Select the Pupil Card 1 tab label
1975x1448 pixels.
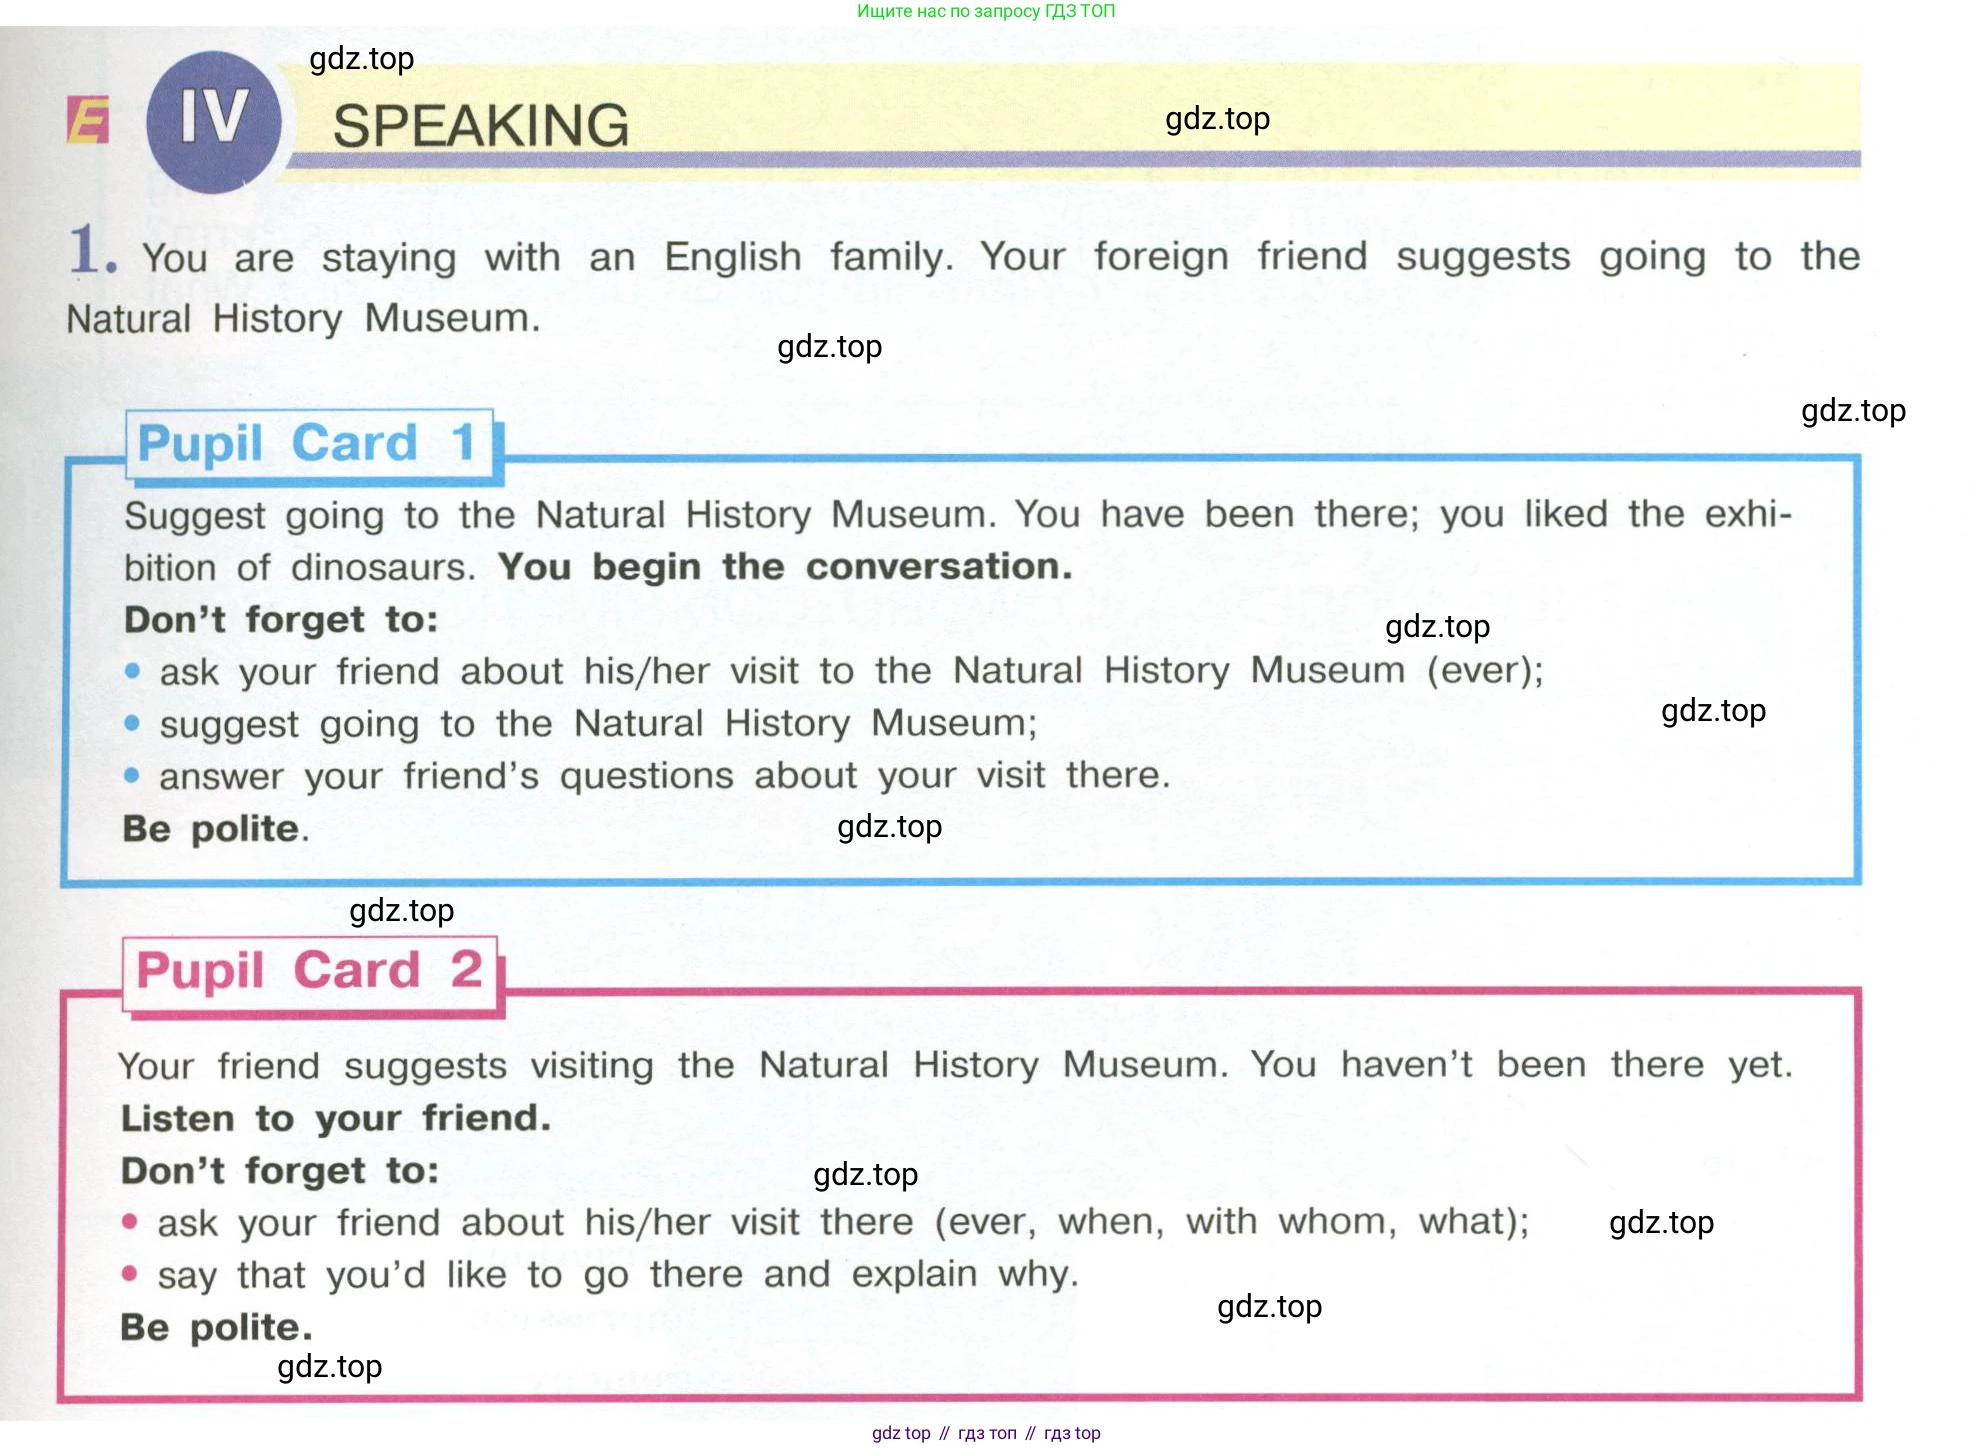click(x=308, y=443)
